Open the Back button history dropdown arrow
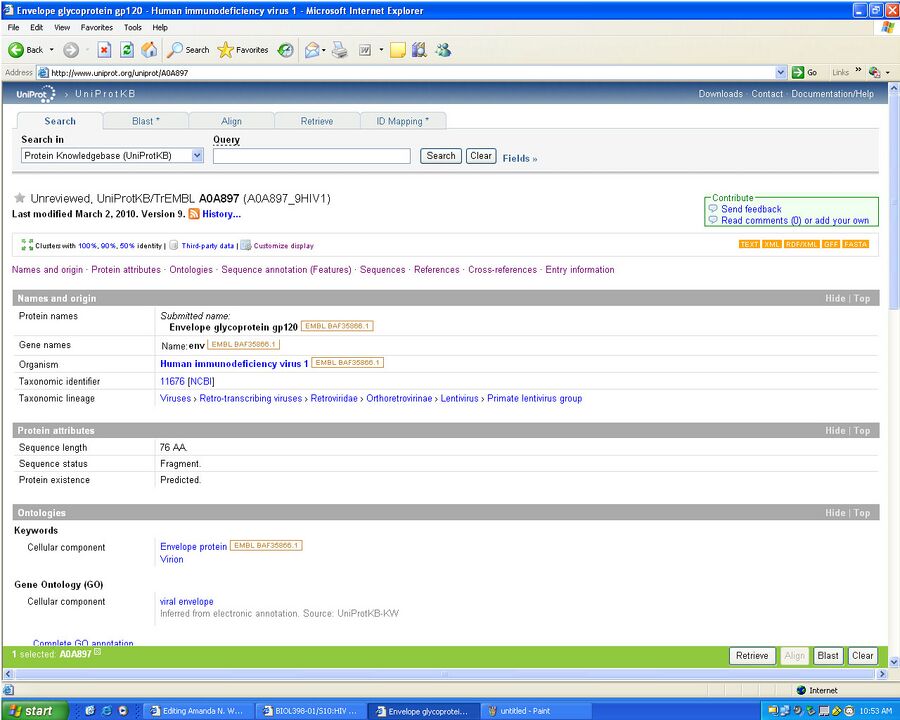Viewport: 900px width, 720px height. click(x=52, y=50)
